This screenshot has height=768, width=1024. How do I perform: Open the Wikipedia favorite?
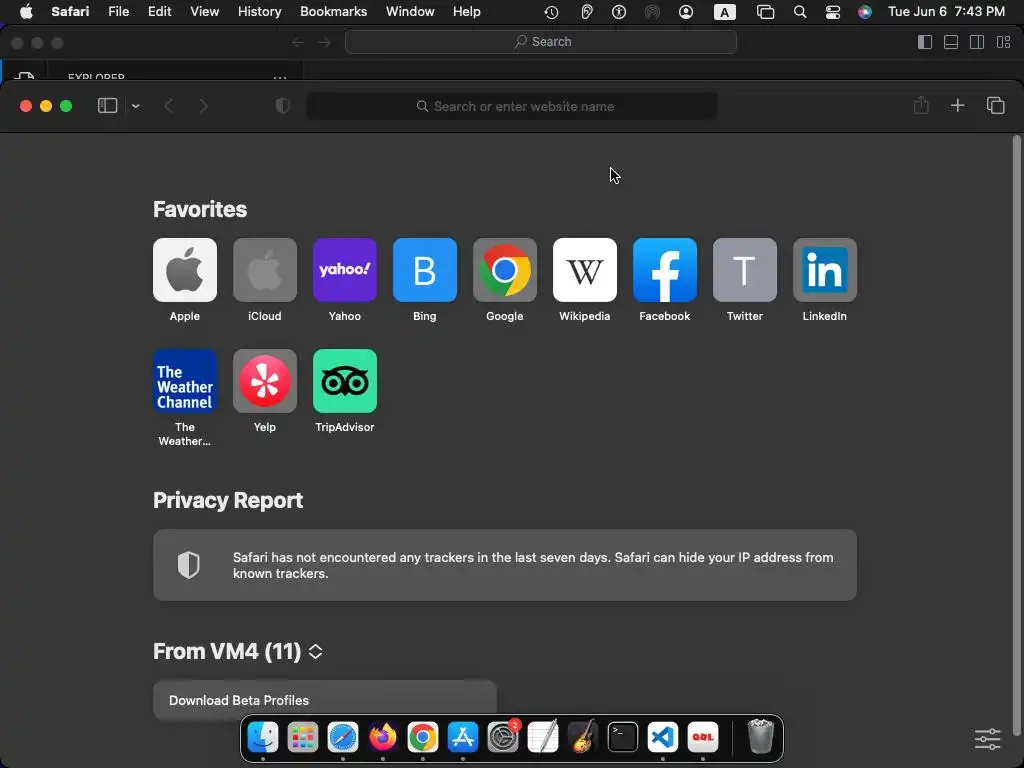pyautogui.click(x=584, y=270)
